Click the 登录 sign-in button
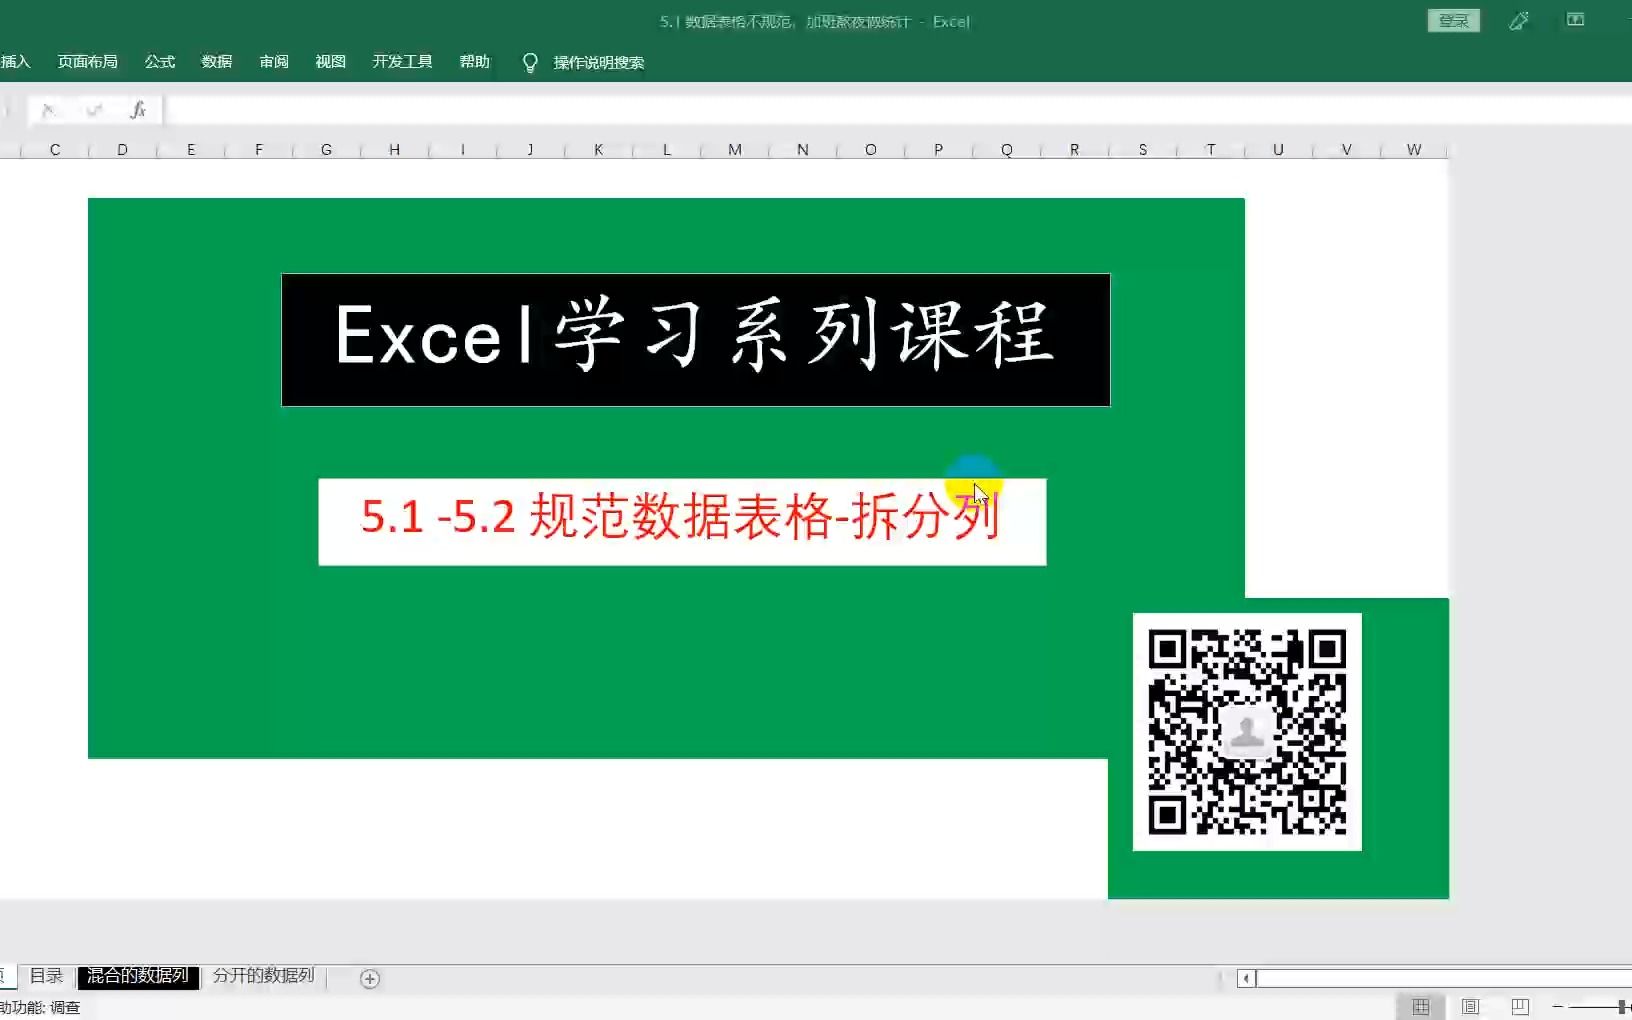Viewport: 1632px width, 1020px height. pos(1453,20)
